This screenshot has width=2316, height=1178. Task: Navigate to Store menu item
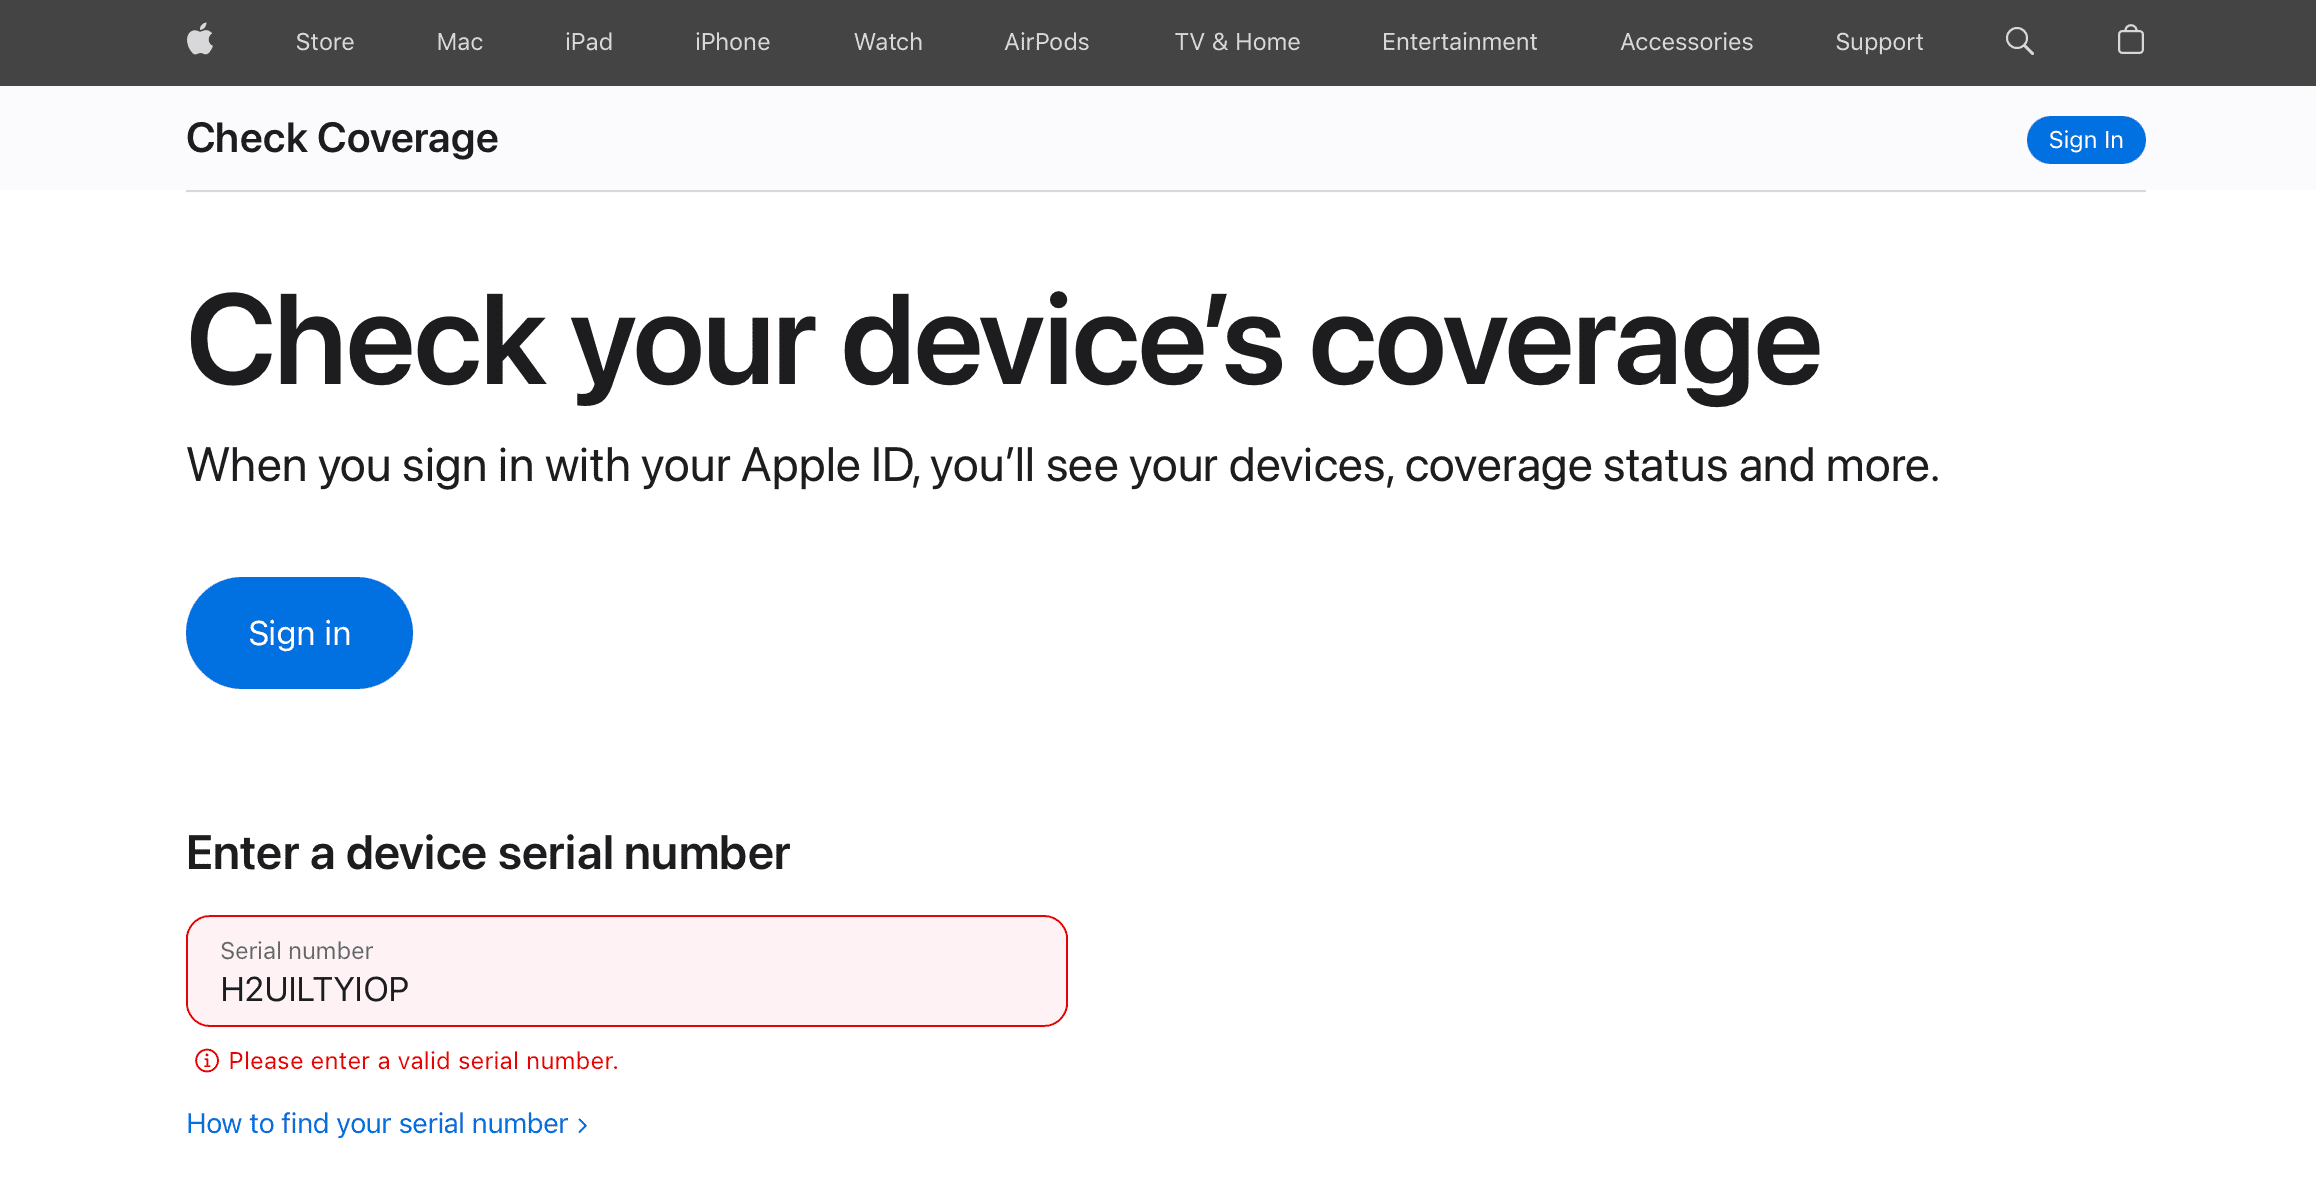326,41
